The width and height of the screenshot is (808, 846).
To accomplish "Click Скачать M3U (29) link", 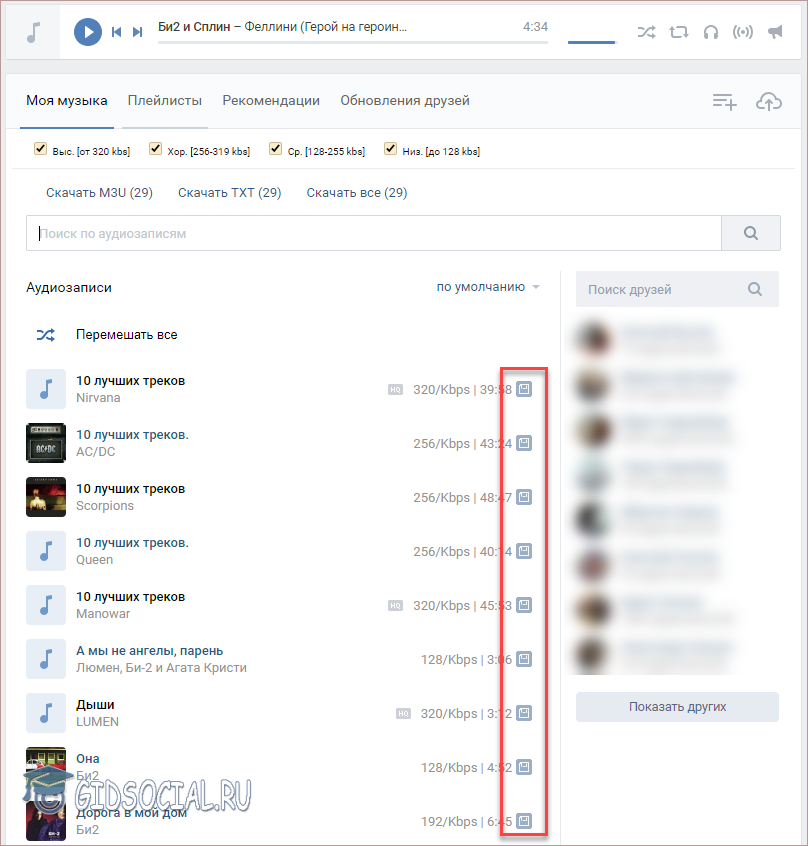I will [x=99, y=193].
